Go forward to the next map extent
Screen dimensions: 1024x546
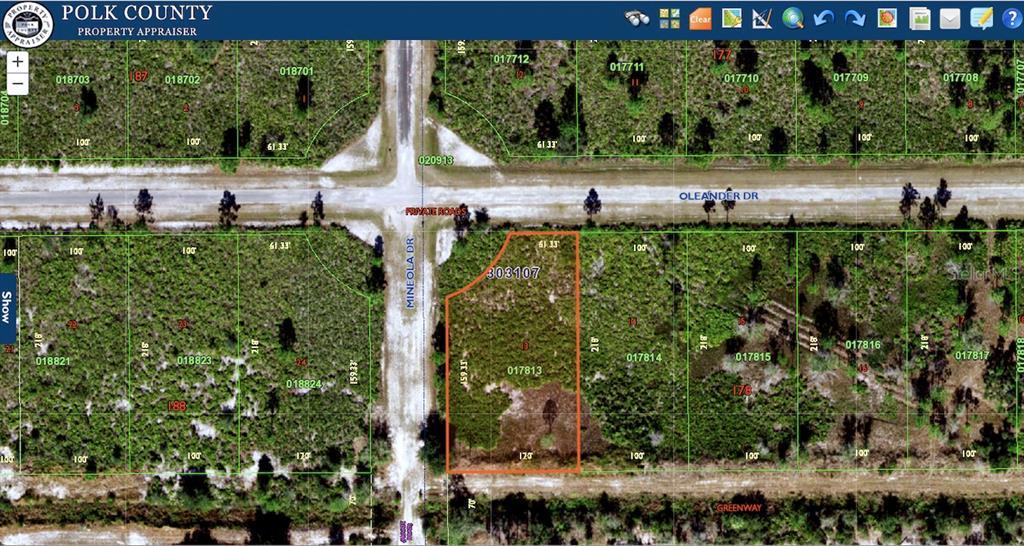[855, 18]
